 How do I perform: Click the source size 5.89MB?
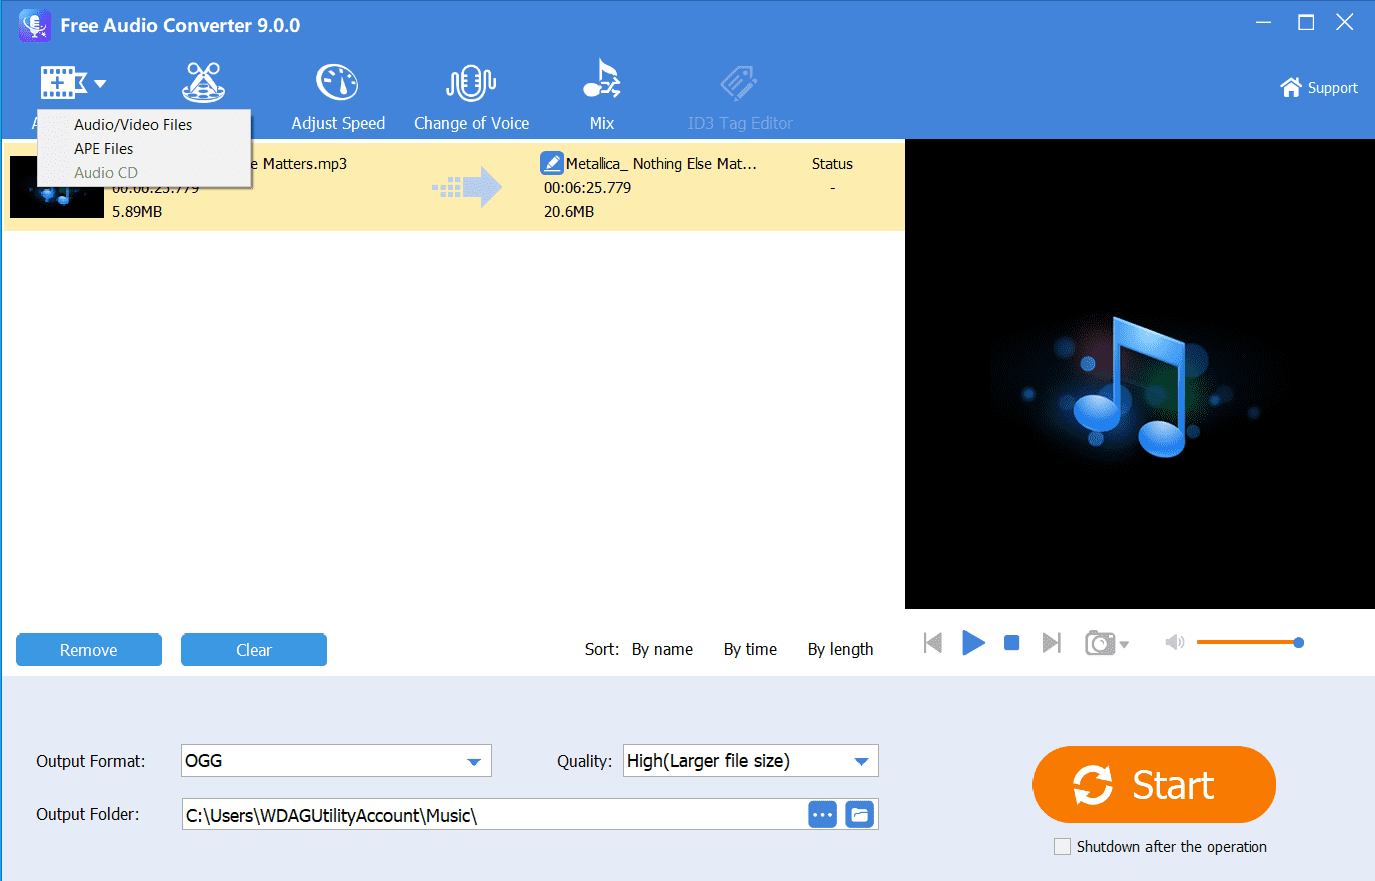pos(137,211)
